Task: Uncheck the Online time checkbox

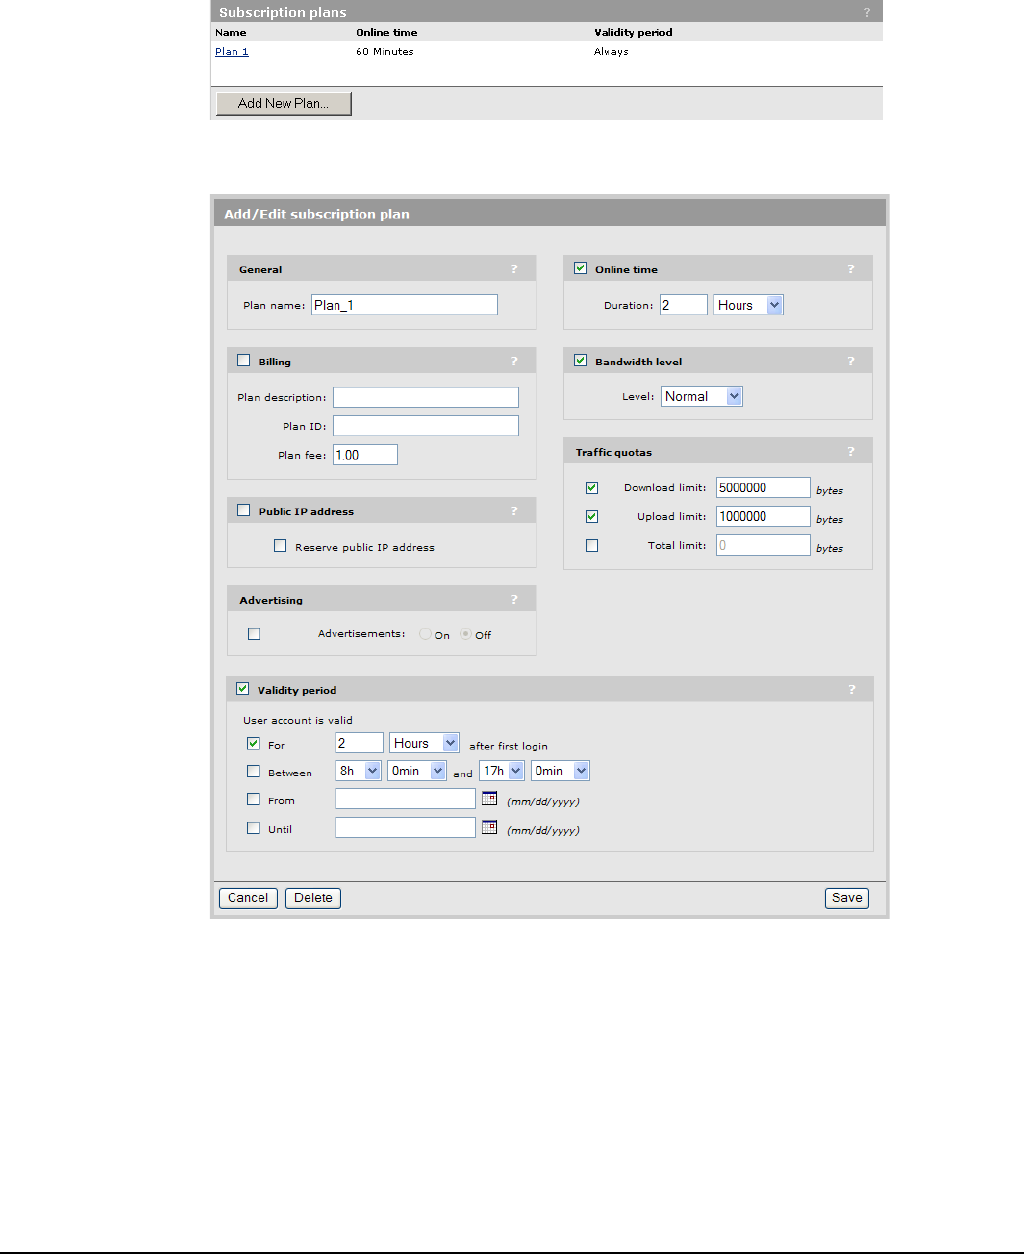Action: tap(580, 268)
